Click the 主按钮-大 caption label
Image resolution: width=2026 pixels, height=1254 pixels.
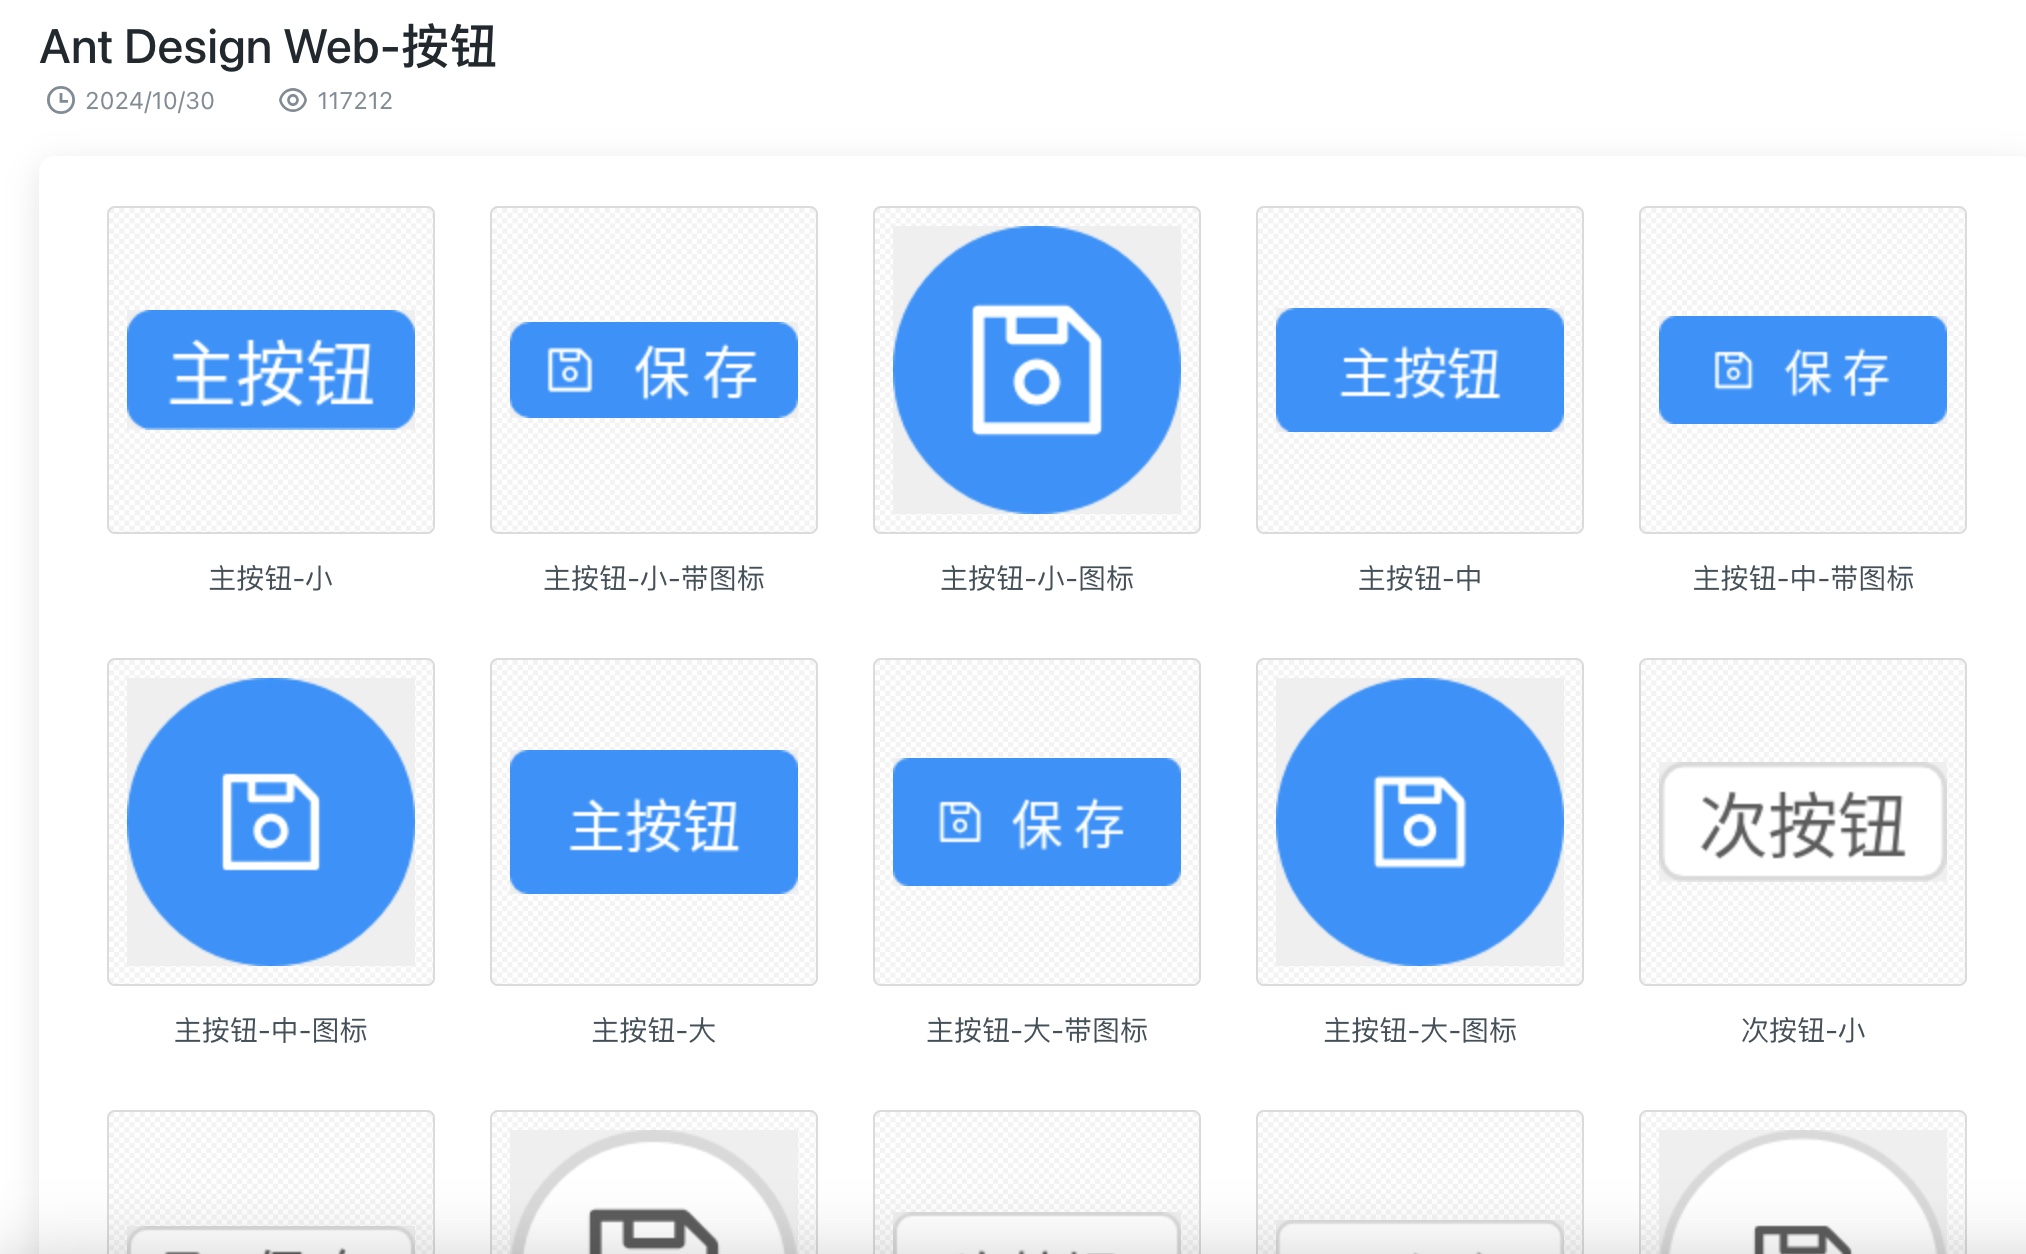click(654, 1030)
